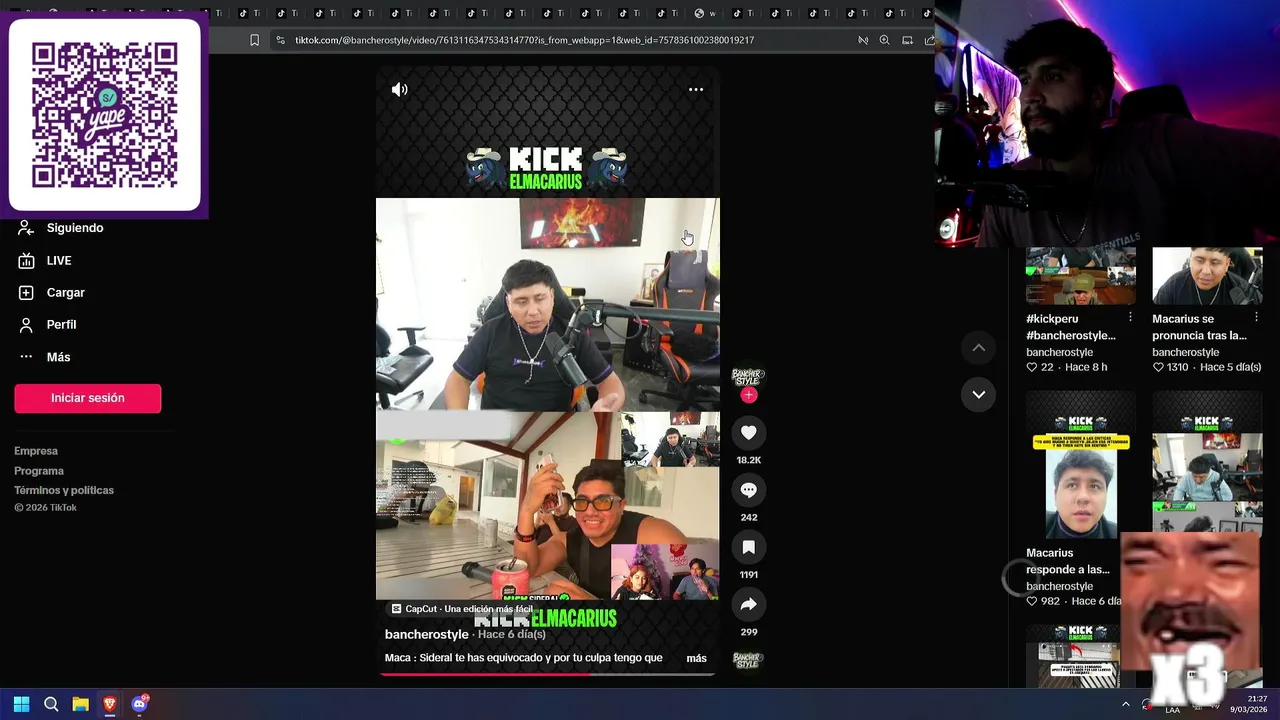The image size is (1280, 720).
Task: Click the cast screen icon in address bar
Action: (907, 40)
